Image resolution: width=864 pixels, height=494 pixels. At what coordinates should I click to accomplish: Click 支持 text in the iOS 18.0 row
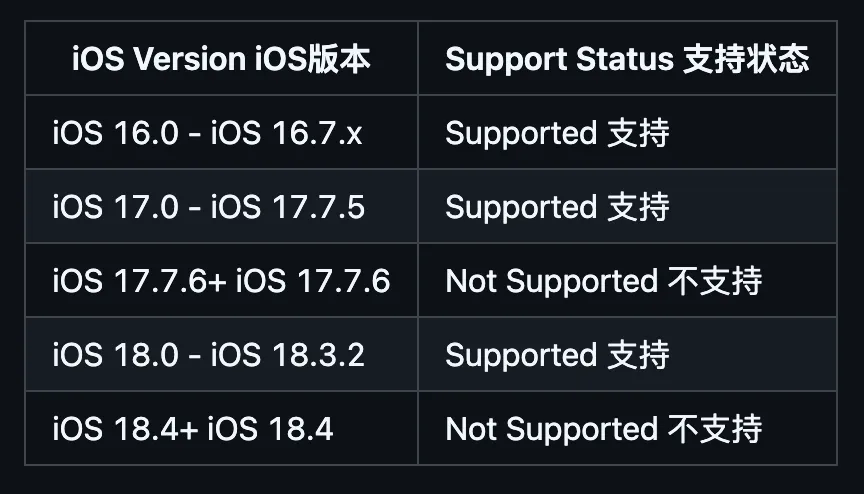[638, 355]
